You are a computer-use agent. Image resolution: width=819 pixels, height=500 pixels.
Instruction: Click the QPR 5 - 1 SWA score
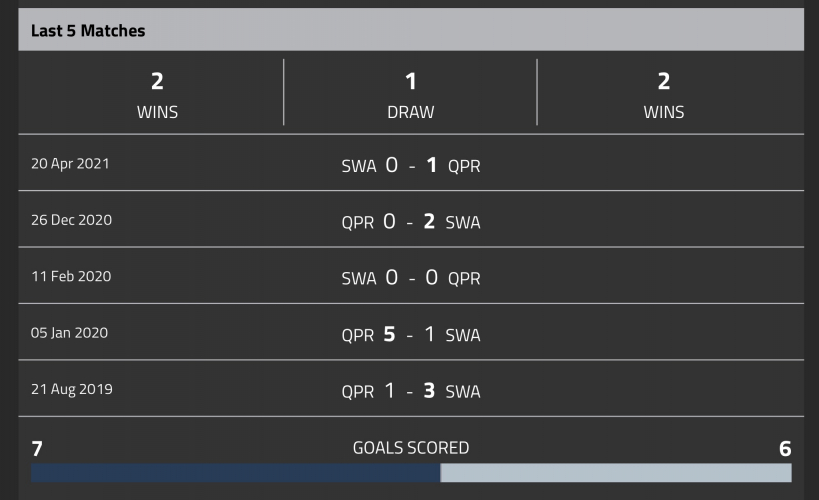[411, 334]
